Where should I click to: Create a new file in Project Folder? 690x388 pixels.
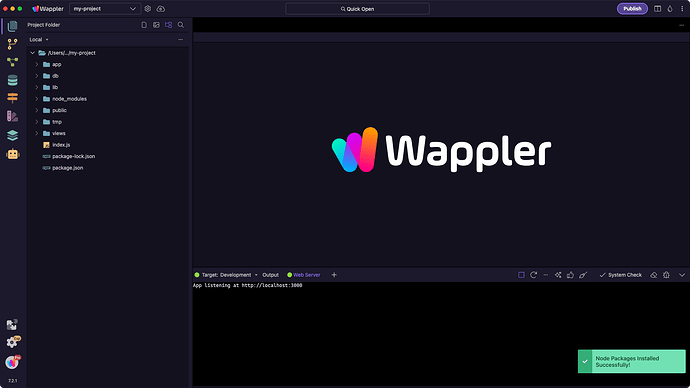[144, 25]
